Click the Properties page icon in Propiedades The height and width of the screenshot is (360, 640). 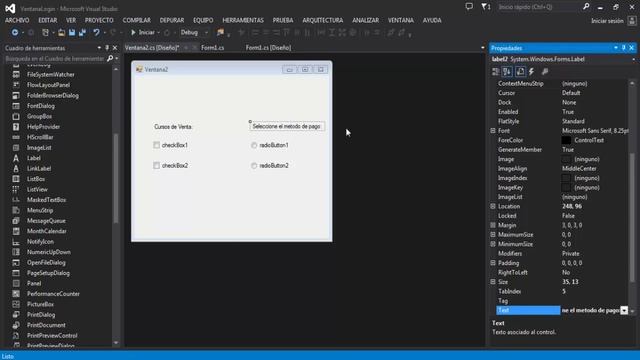click(x=520, y=72)
